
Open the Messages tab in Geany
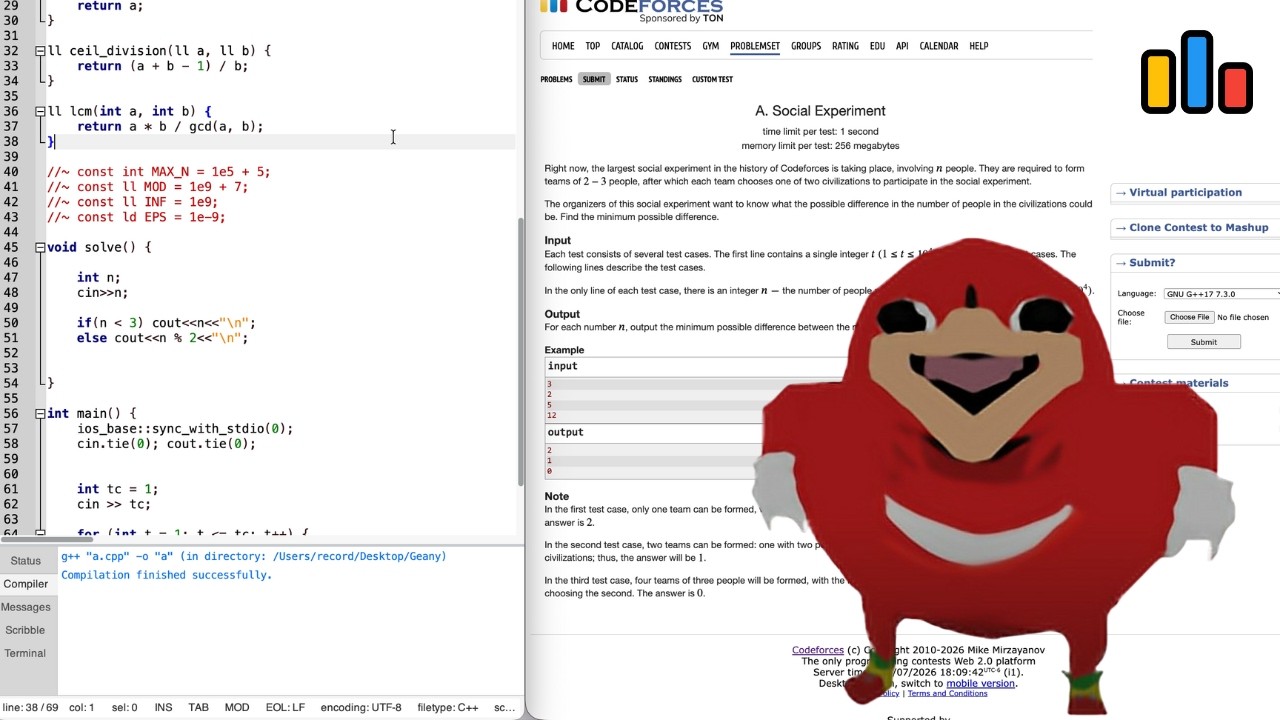tap(26, 607)
